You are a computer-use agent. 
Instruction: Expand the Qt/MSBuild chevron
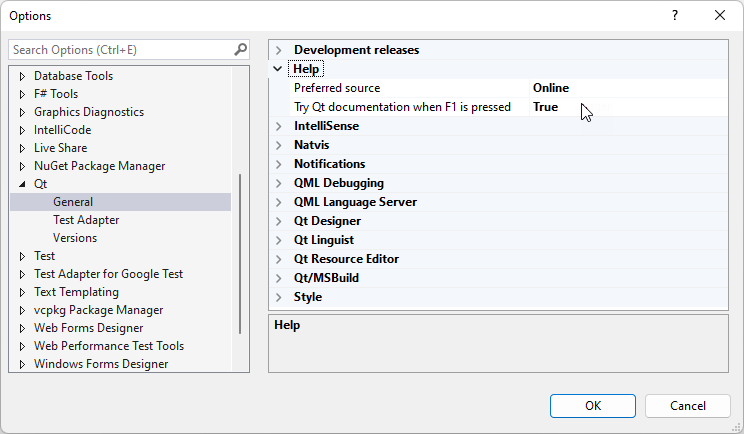pyautogui.click(x=279, y=278)
